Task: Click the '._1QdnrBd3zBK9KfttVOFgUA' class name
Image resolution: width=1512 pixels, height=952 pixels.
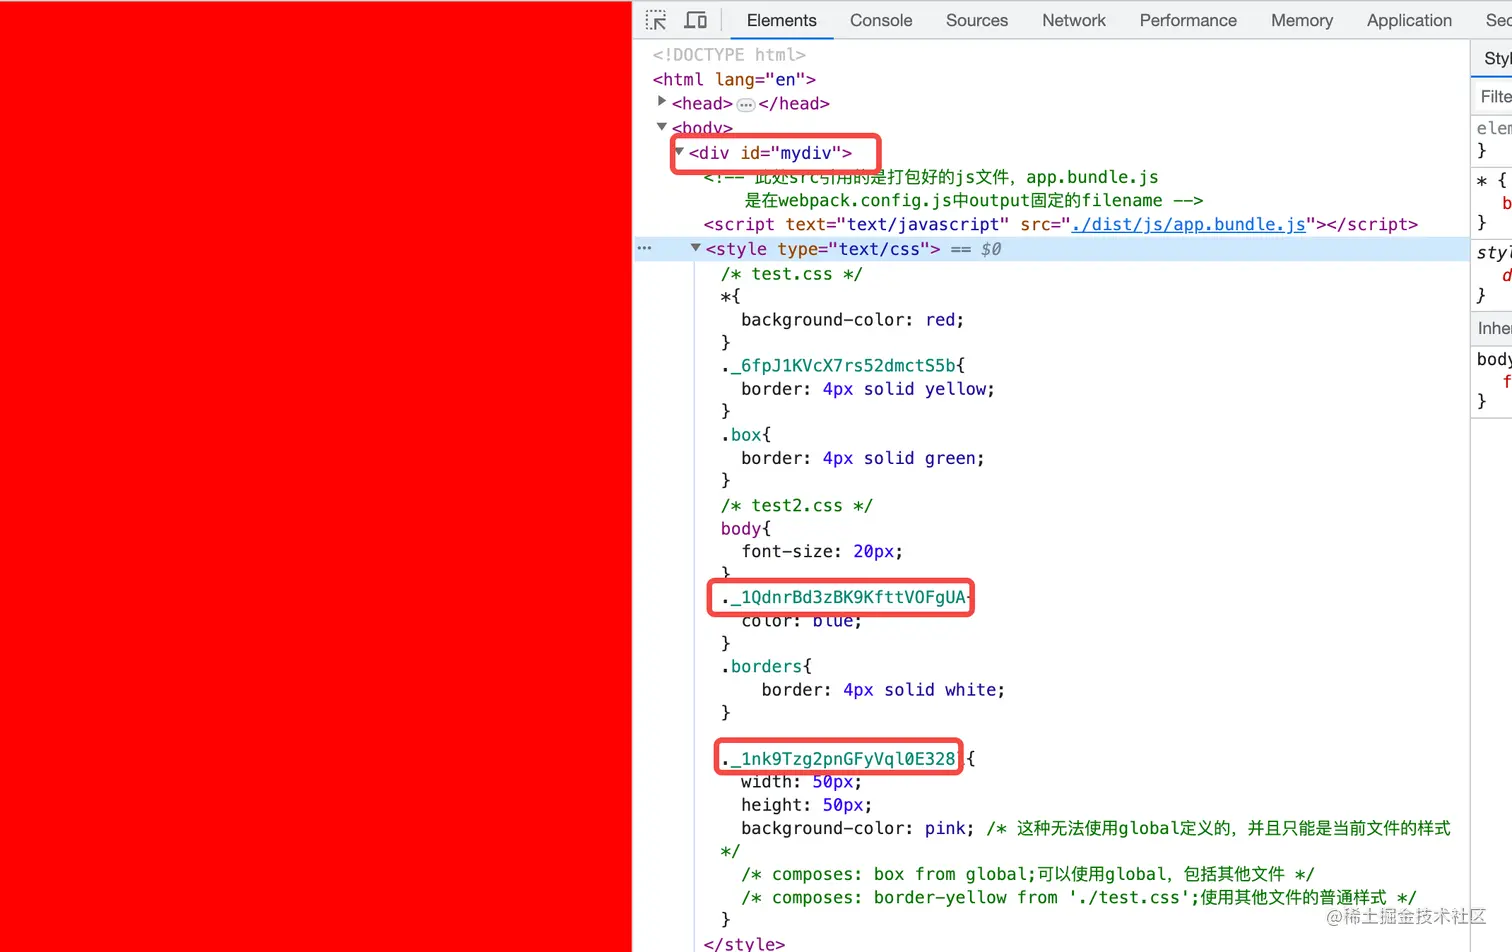Action: 845,597
